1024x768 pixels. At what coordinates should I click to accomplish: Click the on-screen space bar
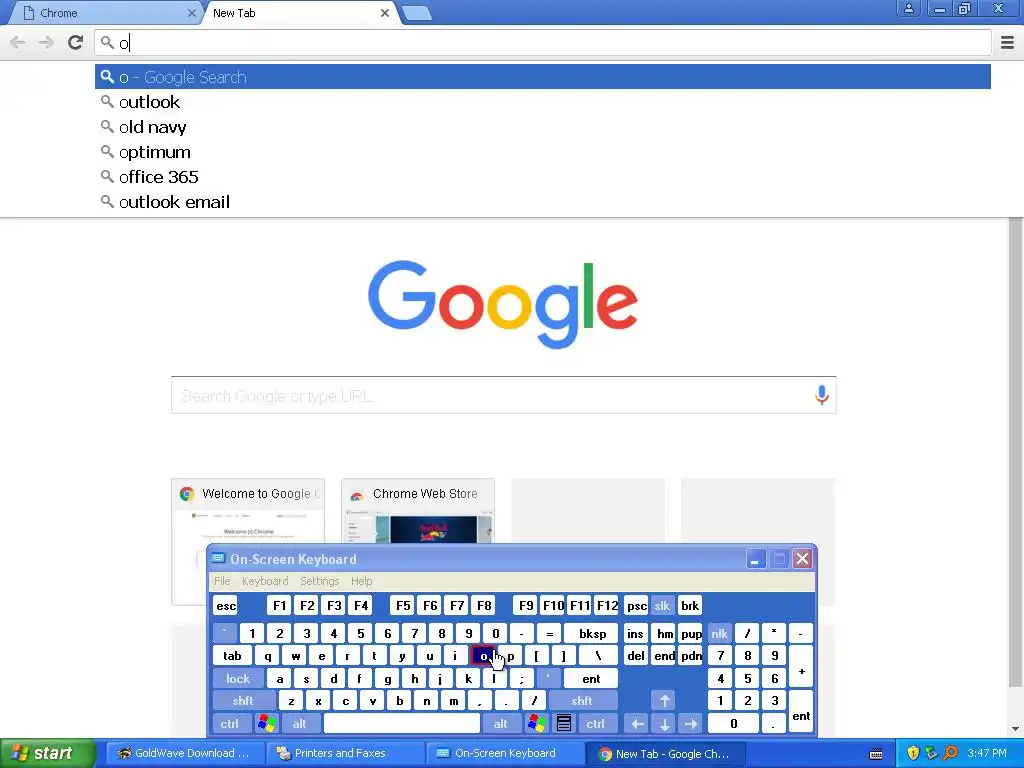coord(402,724)
